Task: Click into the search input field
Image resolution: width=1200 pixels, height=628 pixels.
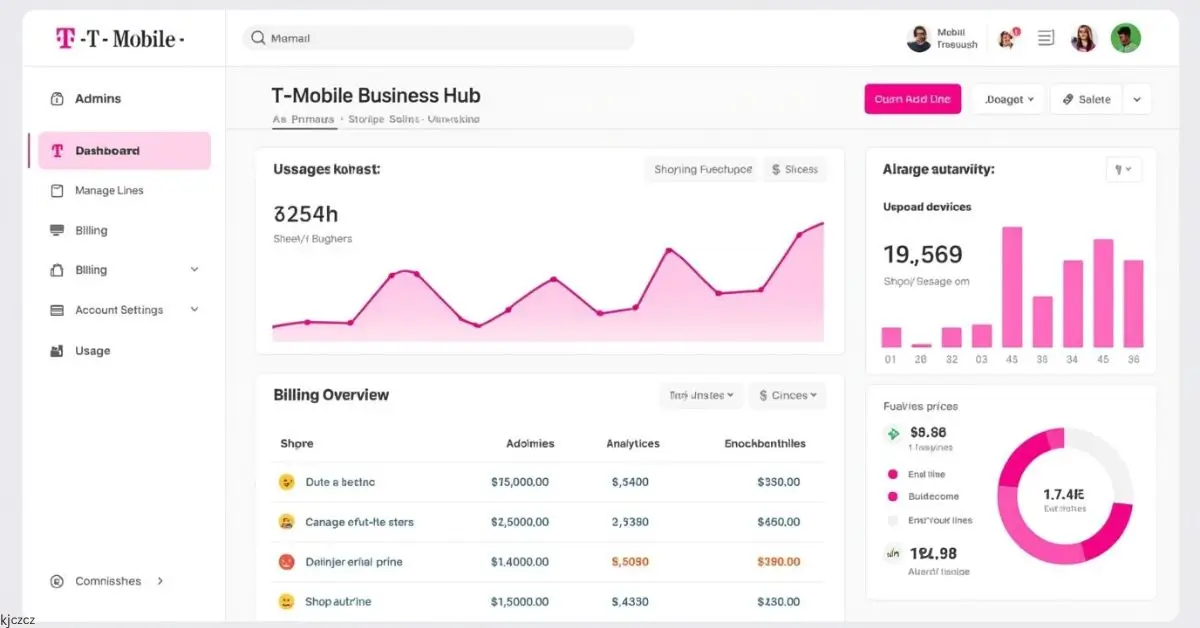Action: (x=438, y=38)
